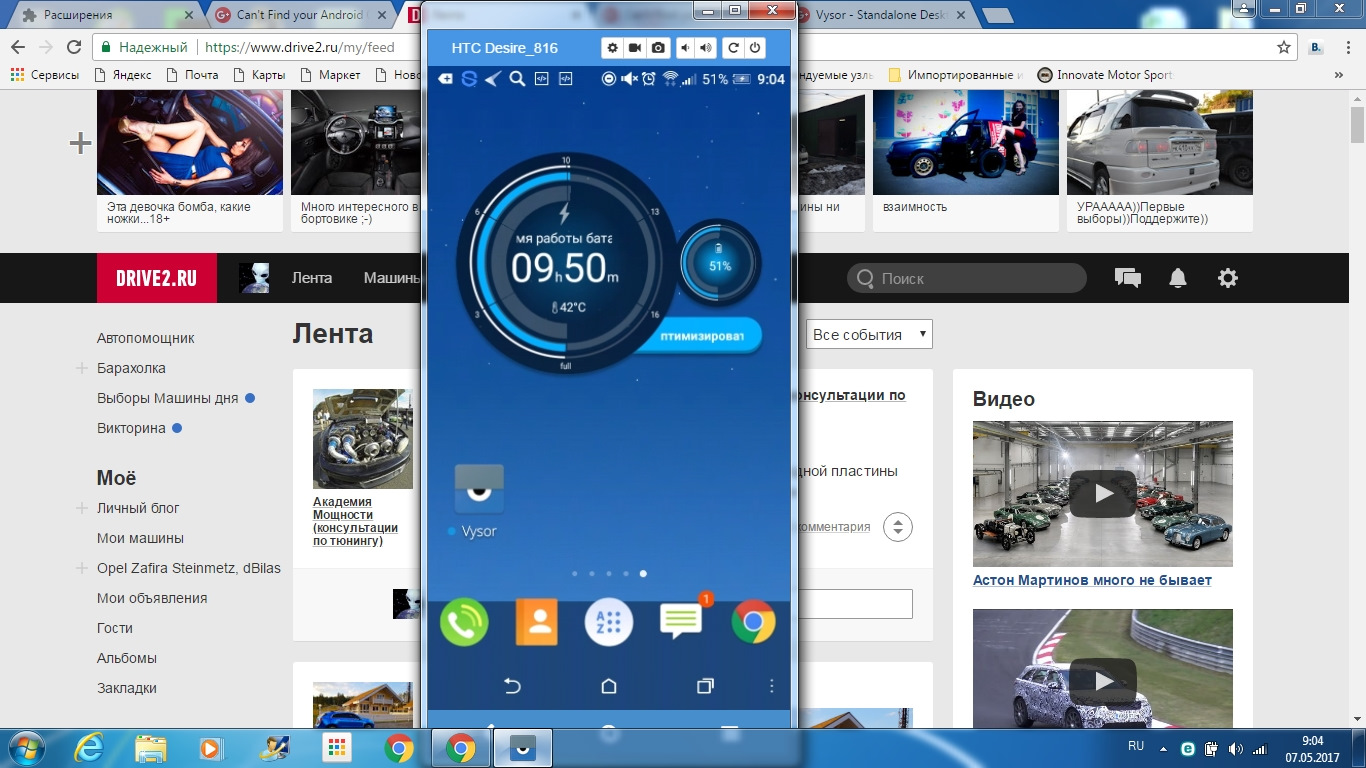The width and height of the screenshot is (1366, 768).
Task: Play the camouflaged car track video
Action: click(x=1103, y=681)
